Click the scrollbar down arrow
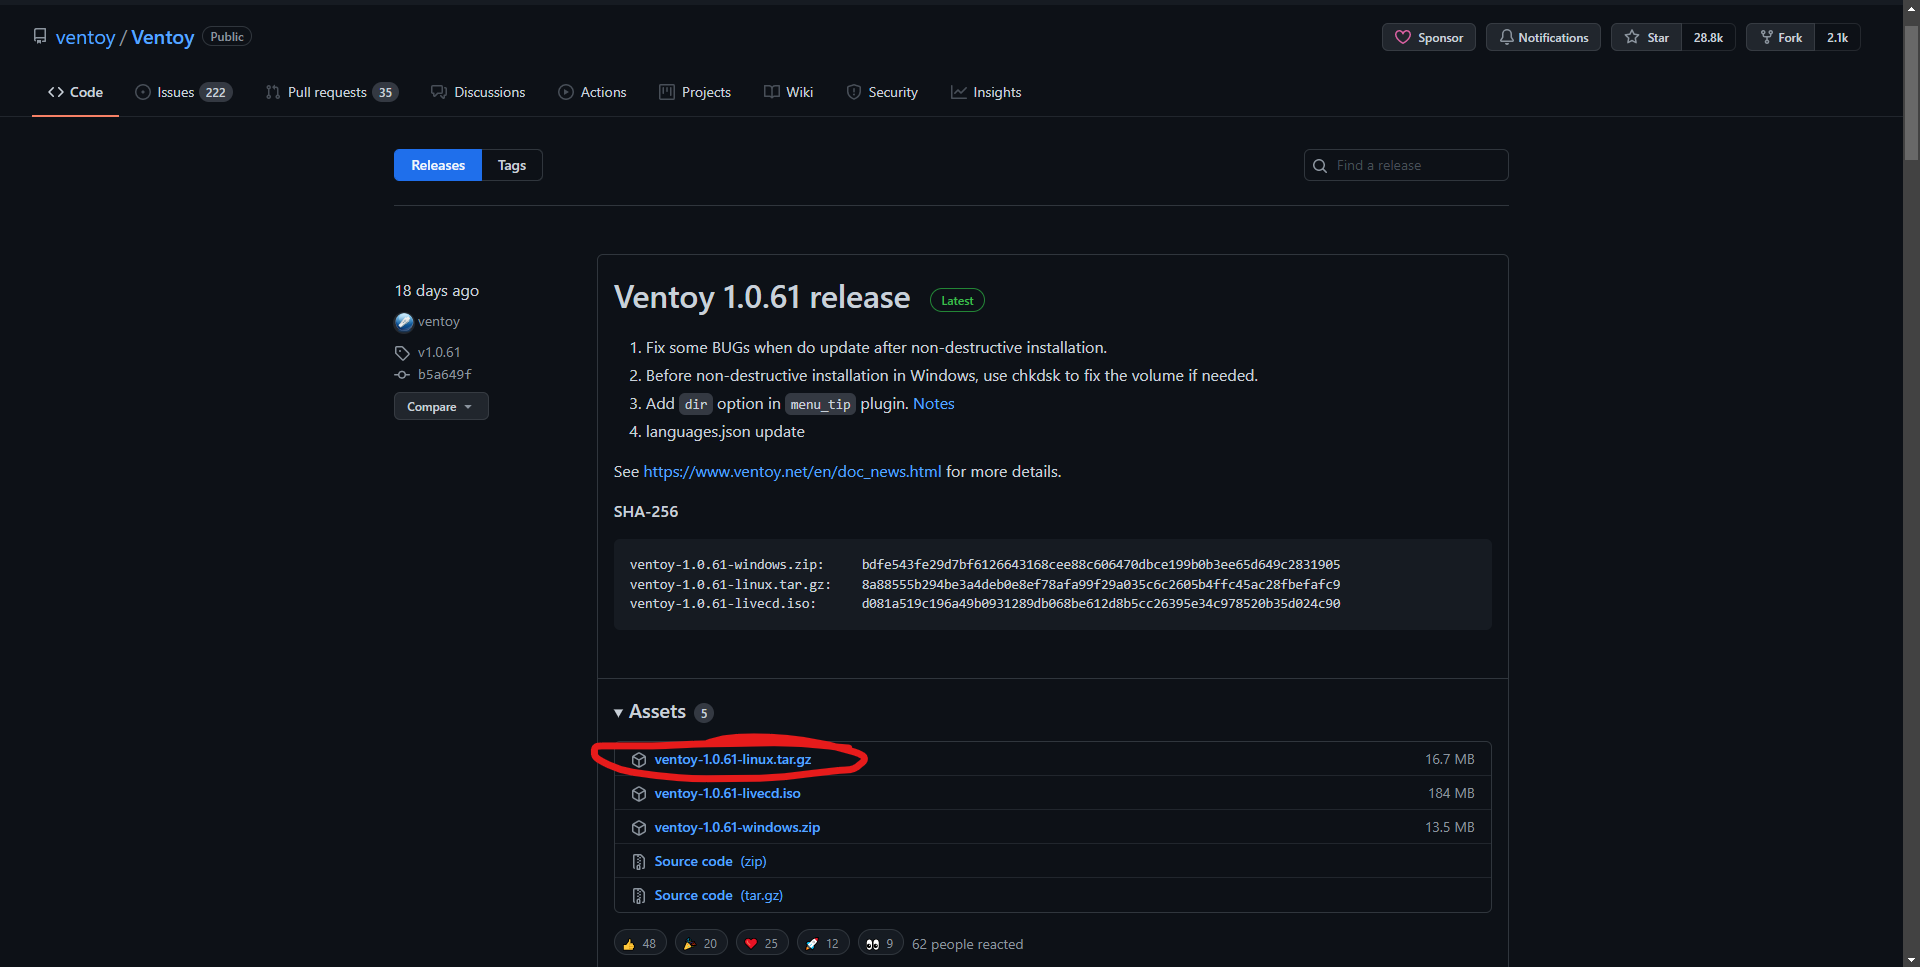The width and height of the screenshot is (1920, 967). (x=1911, y=959)
